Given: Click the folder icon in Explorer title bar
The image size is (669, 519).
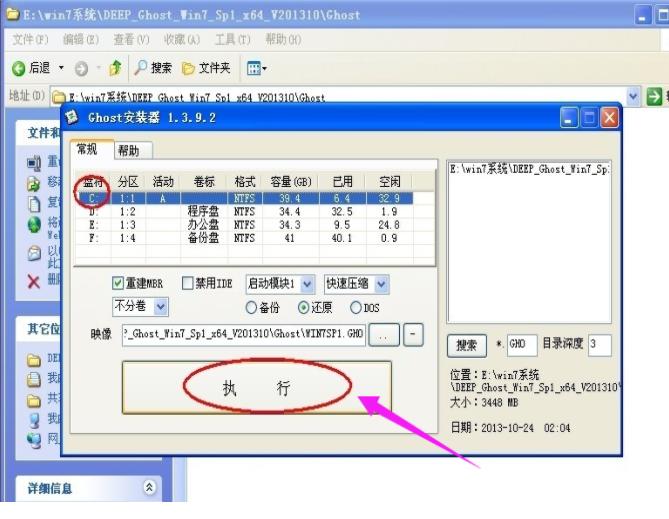Looking at the screenshot, I should tap(12, 14).
